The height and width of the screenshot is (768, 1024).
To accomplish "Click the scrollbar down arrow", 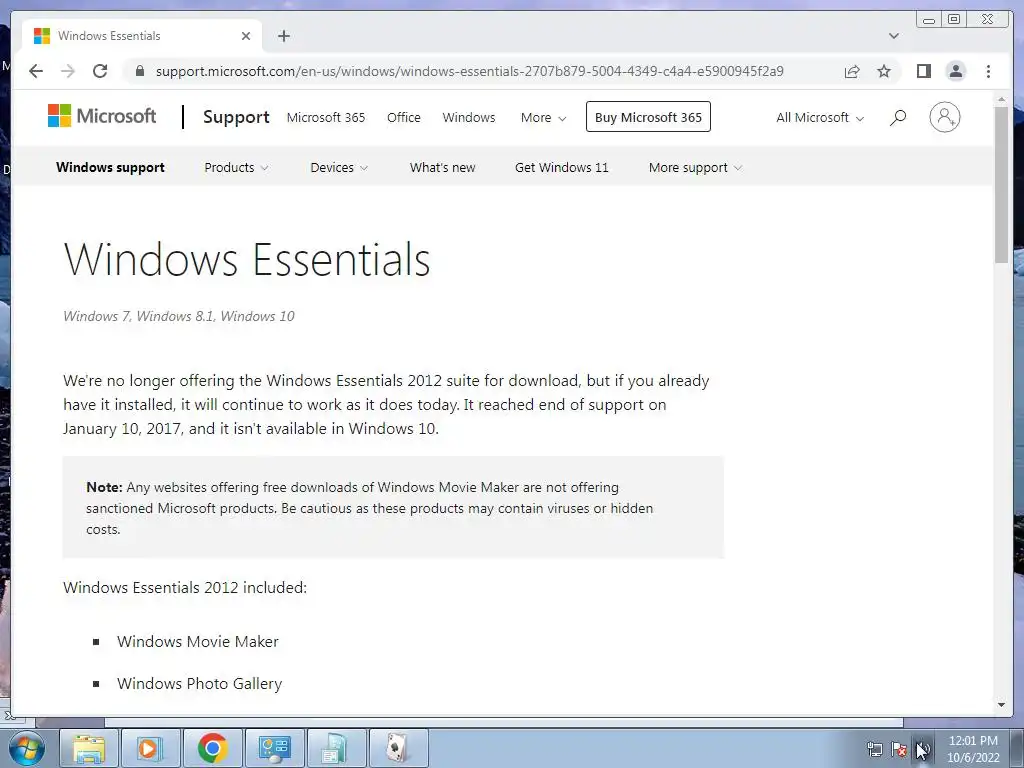I will (1001, 705).
